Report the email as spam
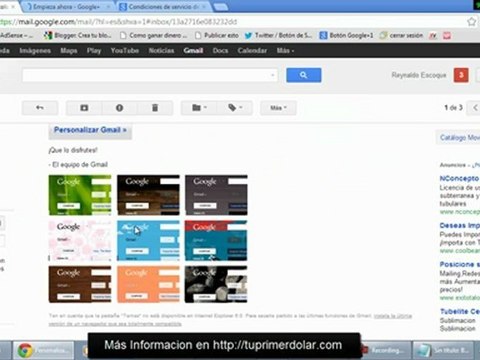 point(119,108)
